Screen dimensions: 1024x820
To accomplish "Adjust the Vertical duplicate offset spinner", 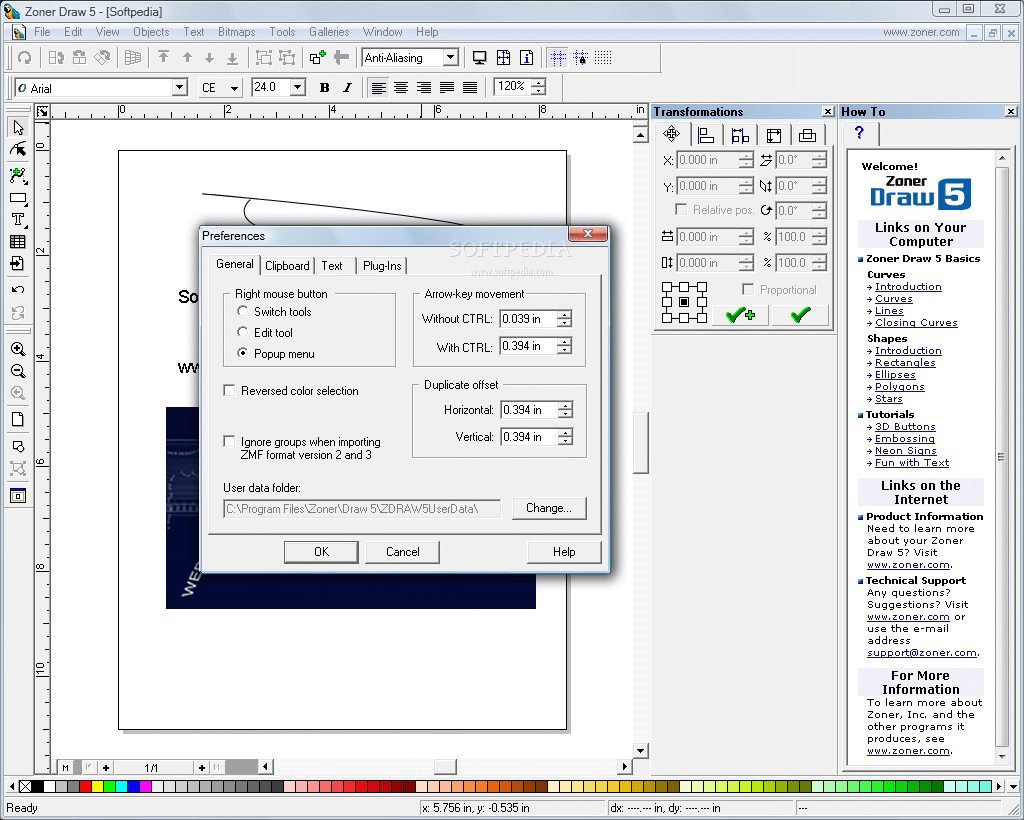I will coord(566,437).
